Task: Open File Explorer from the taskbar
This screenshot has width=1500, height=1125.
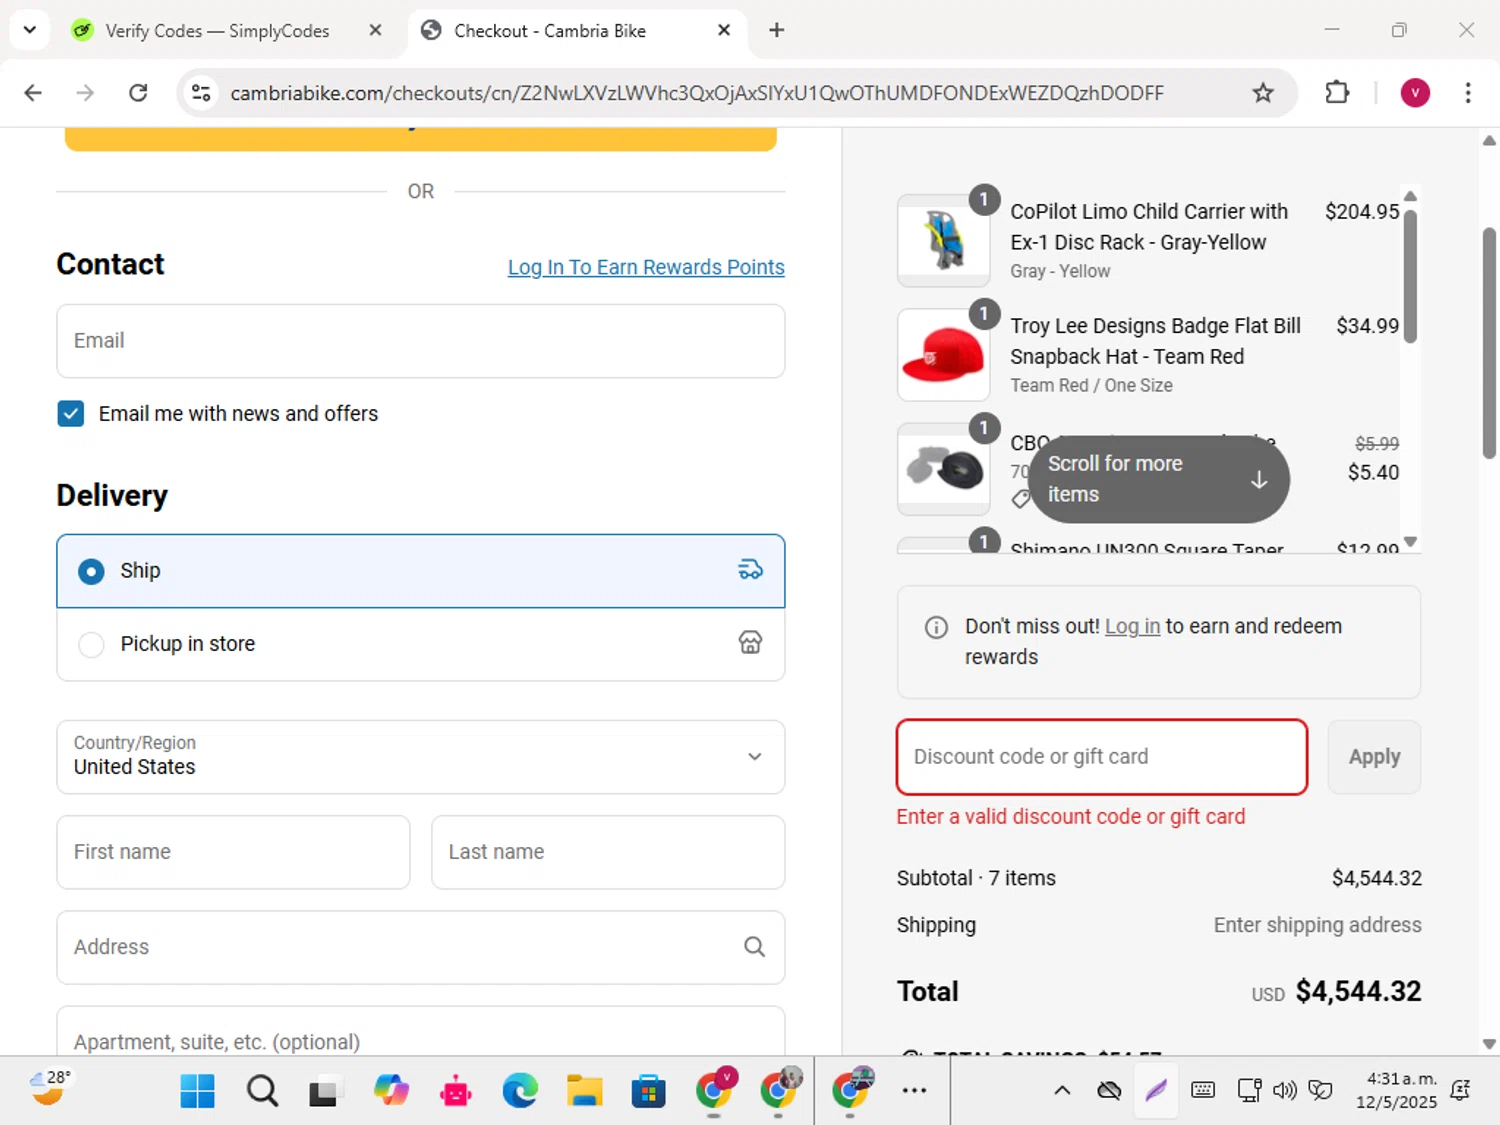Action: point(584,1091)
